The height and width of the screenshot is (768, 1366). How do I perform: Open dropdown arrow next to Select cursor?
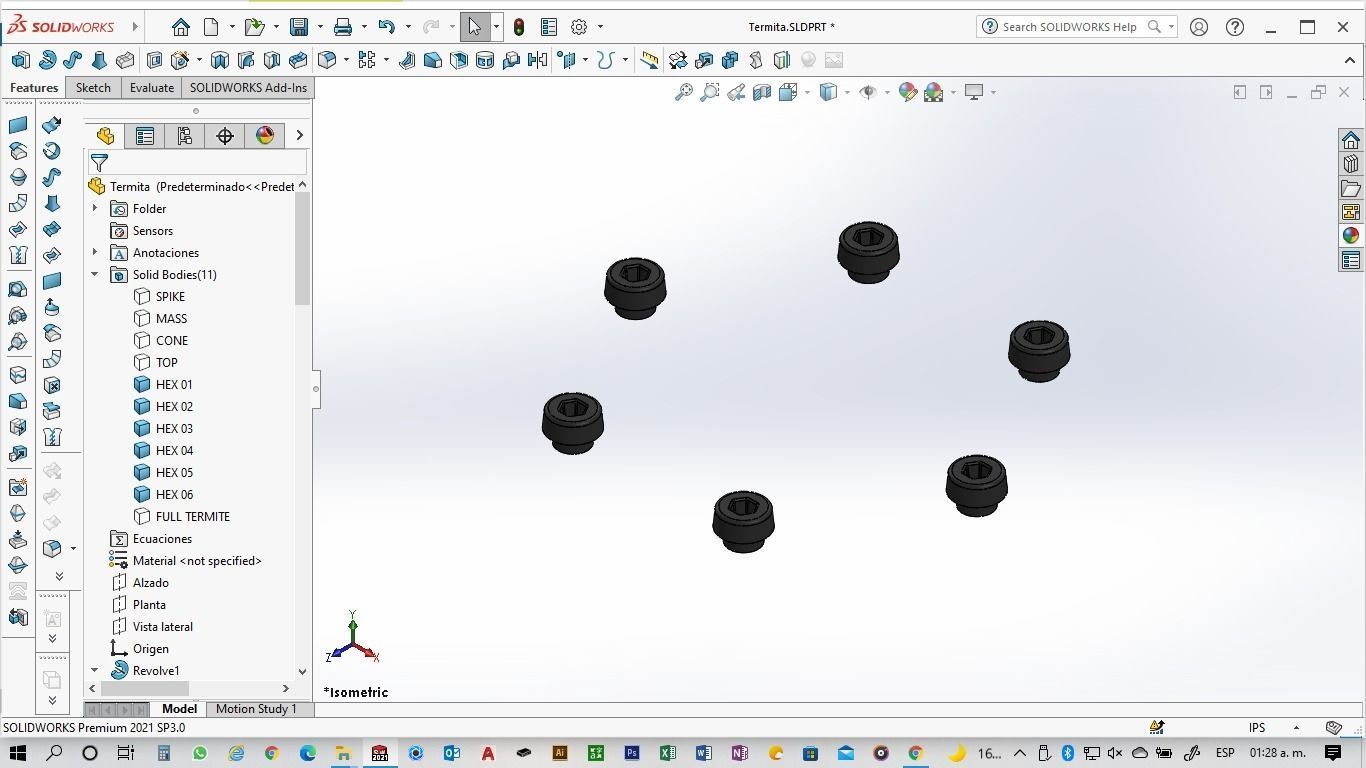tap(496, 27)
